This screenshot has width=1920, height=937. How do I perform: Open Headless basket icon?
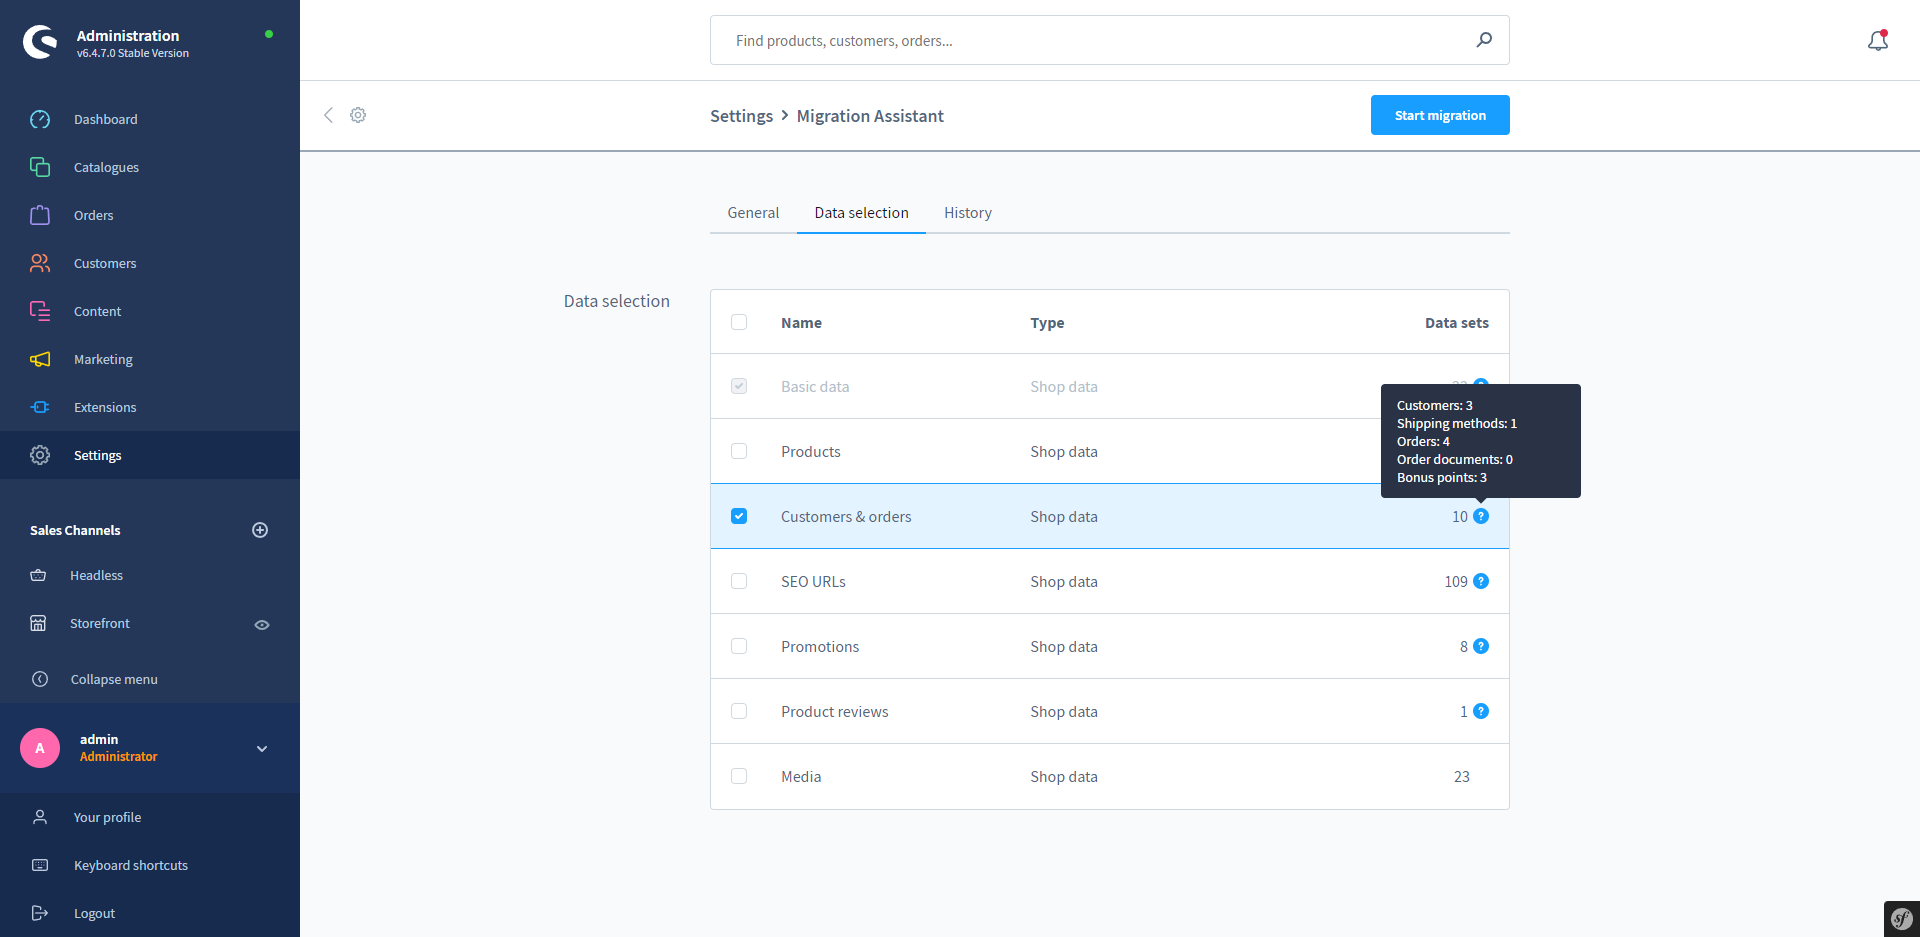38,575
